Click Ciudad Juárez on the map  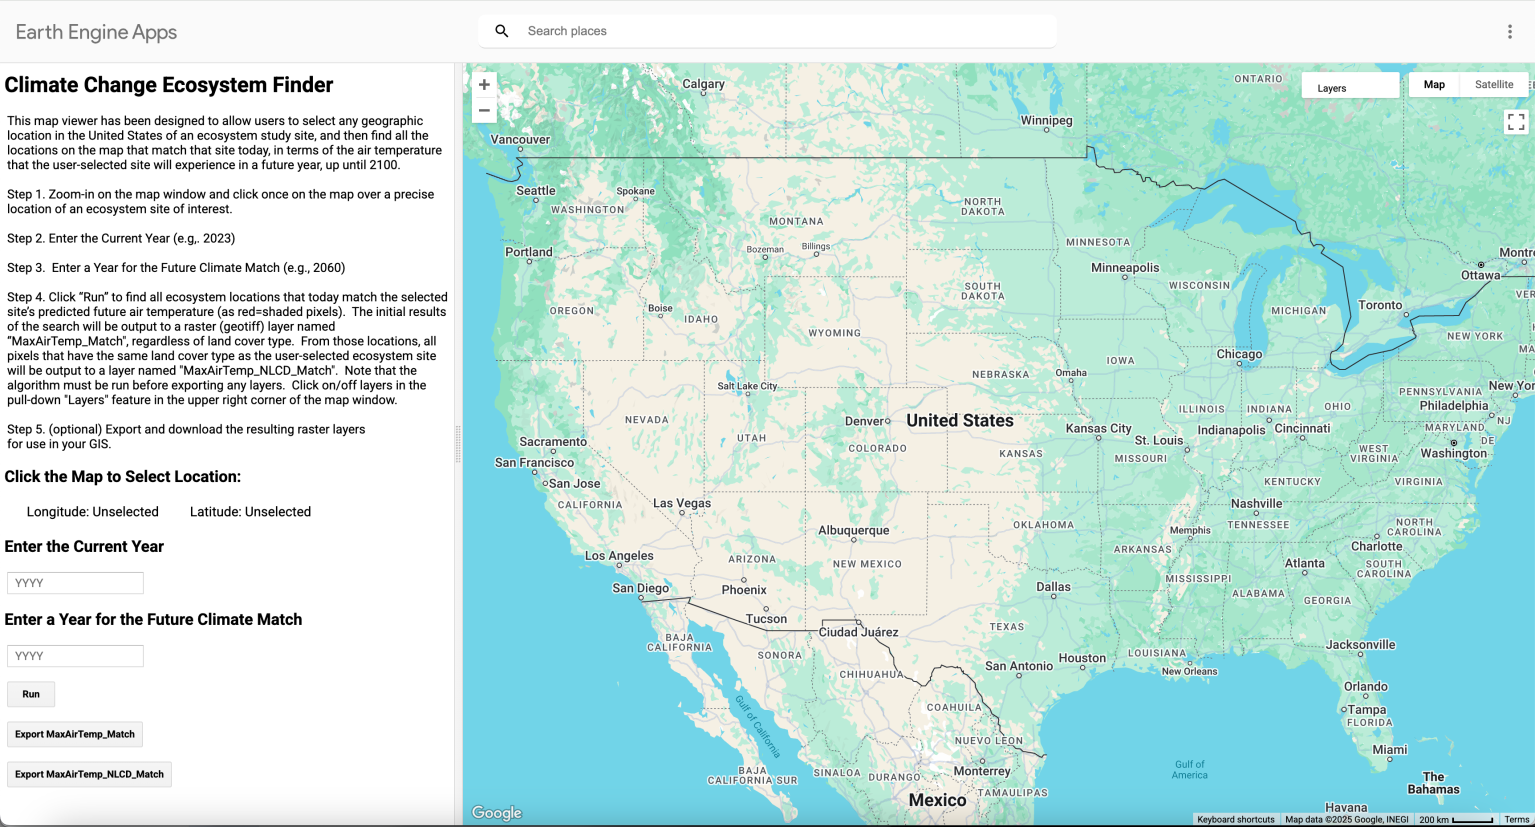coord(858,632)
